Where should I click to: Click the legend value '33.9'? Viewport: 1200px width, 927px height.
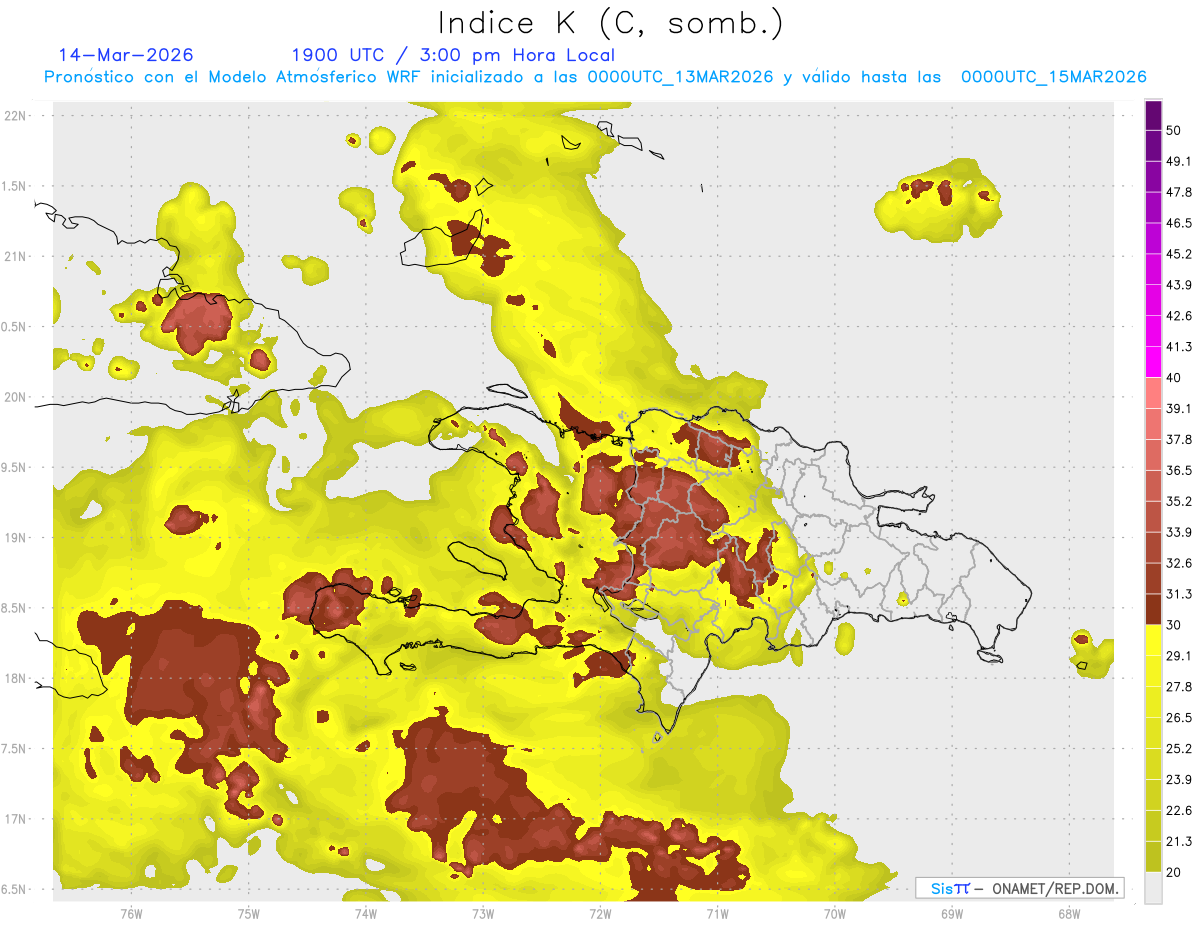pos(1179,532)
